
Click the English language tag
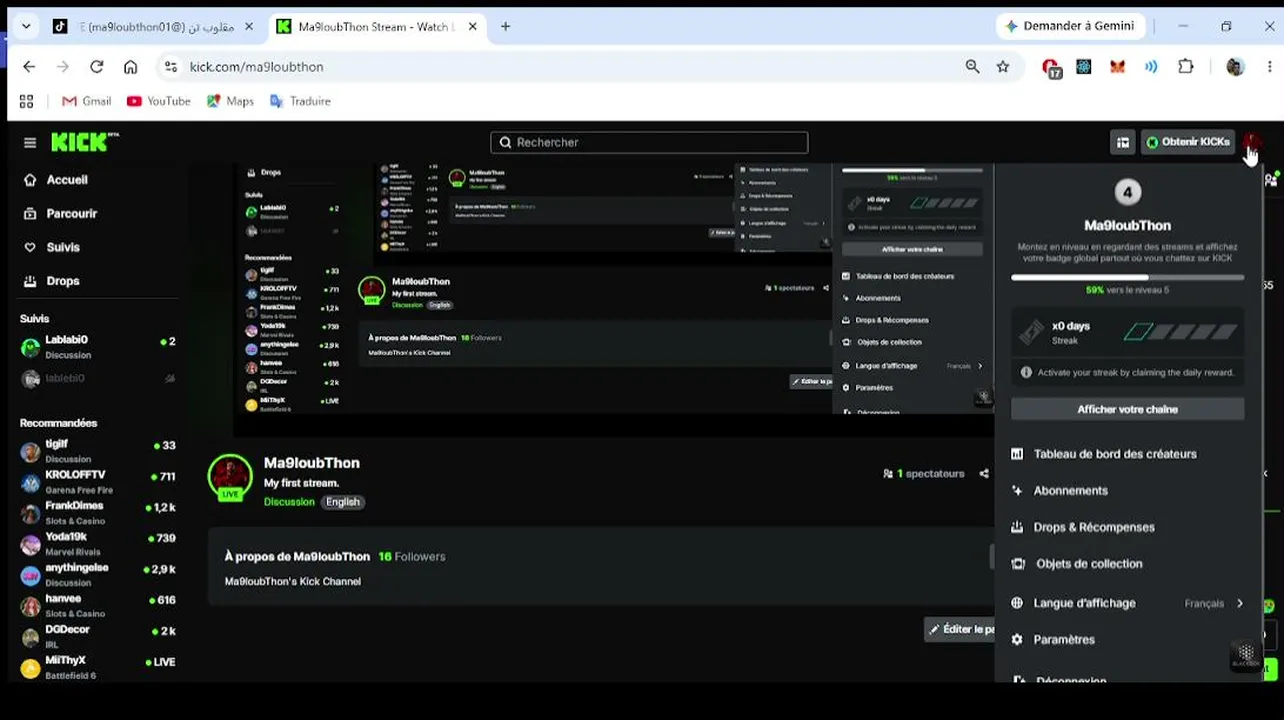coord(343,502)
